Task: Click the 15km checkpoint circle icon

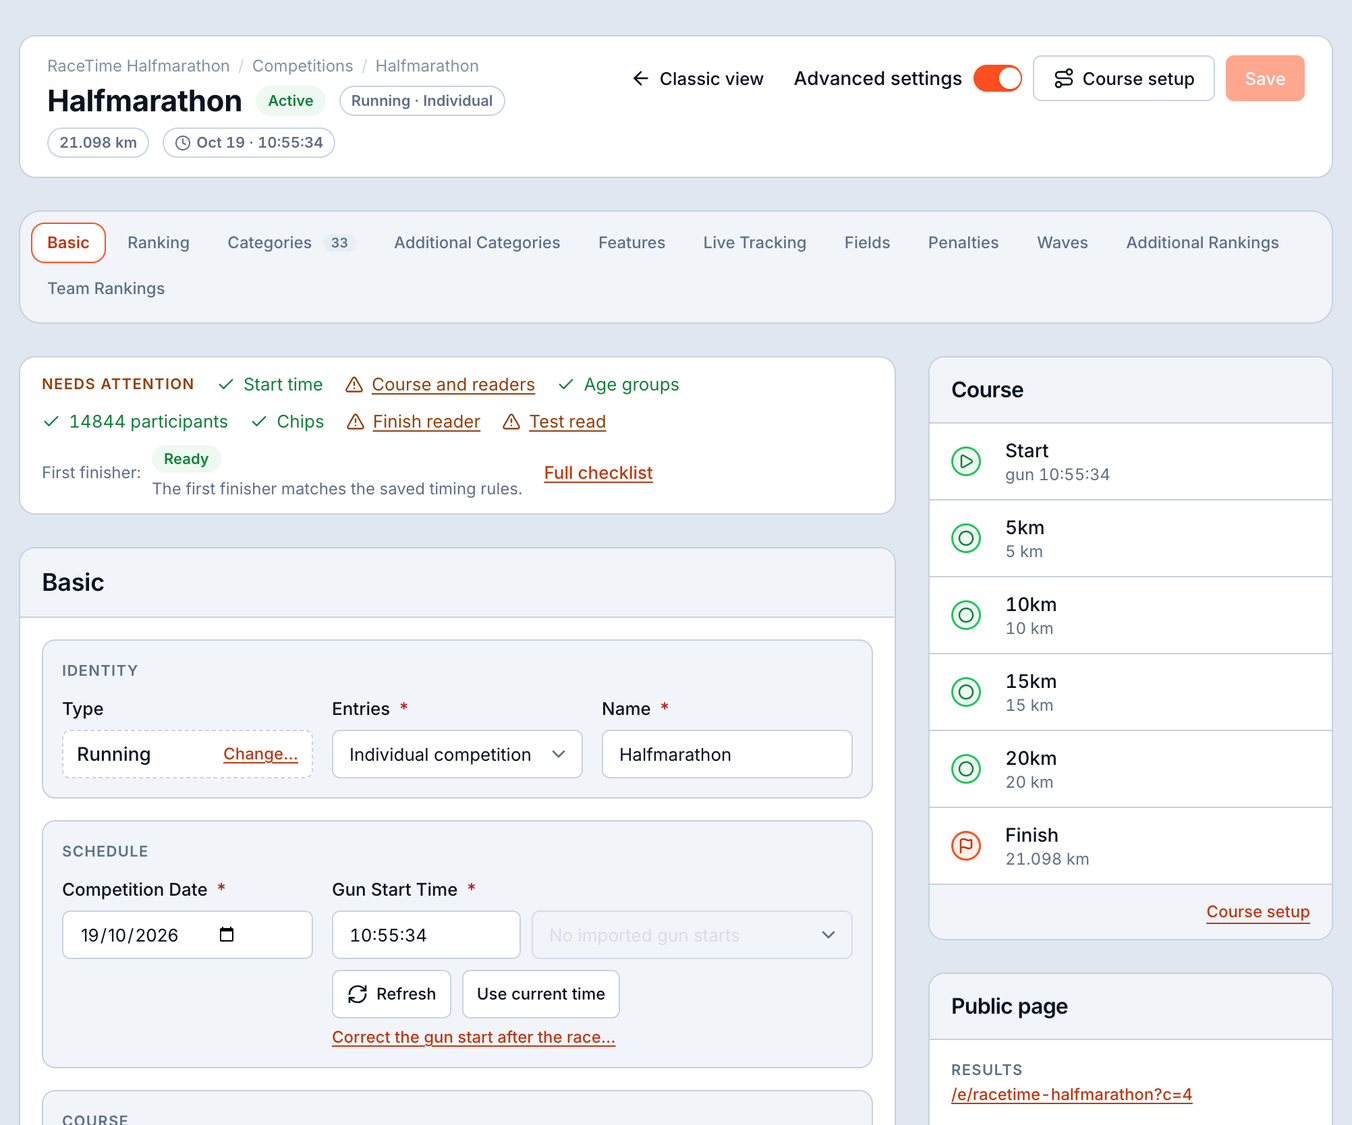Action: tap(965, 692)
